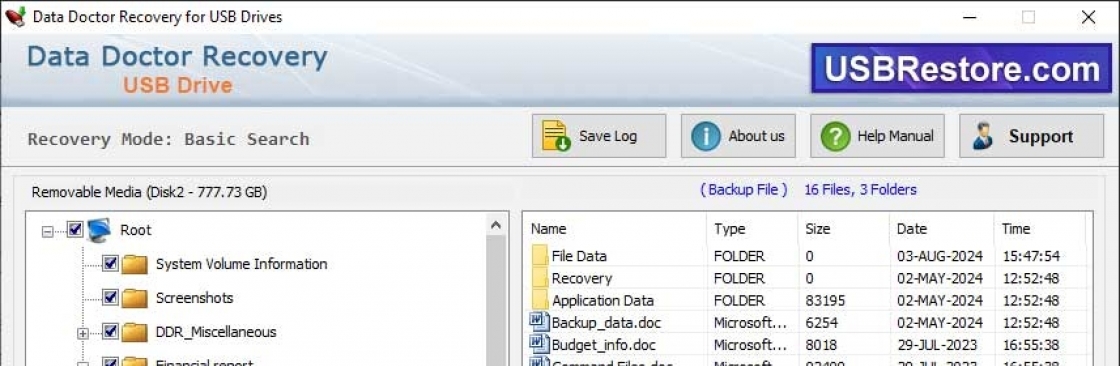Click the Application Data folder icon
The image size is (1120, 366).
pos(539,300)
